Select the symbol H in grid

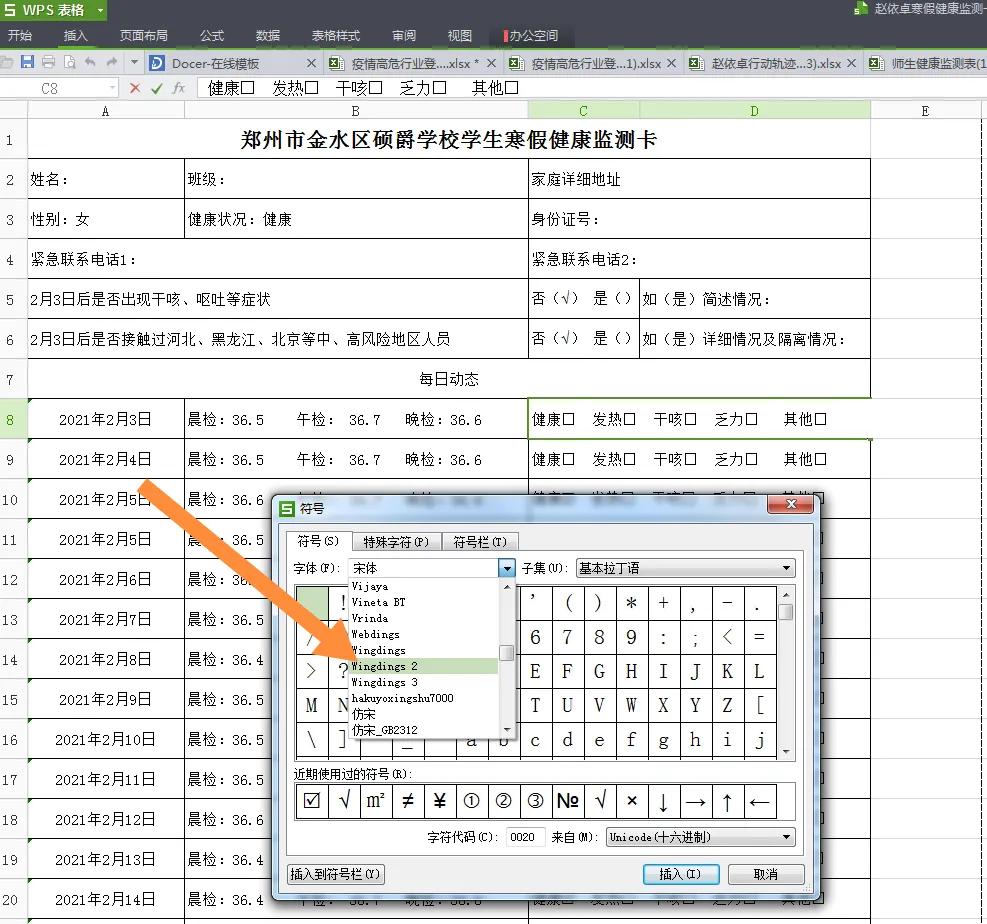tap(631, 671)
